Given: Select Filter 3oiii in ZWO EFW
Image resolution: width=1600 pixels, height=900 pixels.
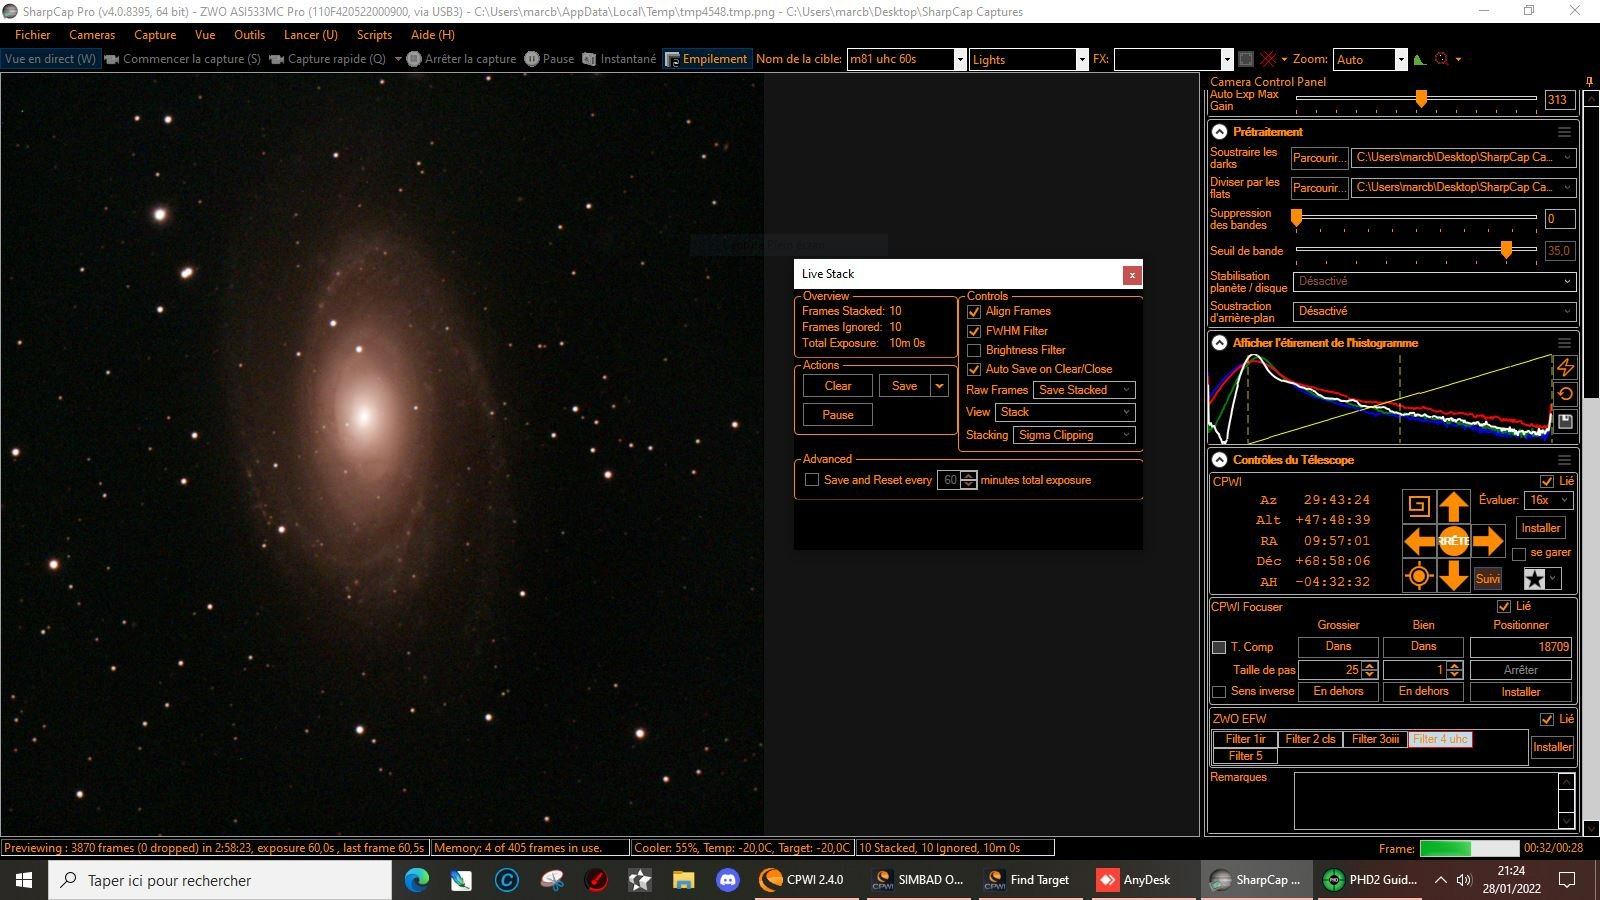Looking at the screenshot, I should pyautogui.click(x=1375, y=739).
